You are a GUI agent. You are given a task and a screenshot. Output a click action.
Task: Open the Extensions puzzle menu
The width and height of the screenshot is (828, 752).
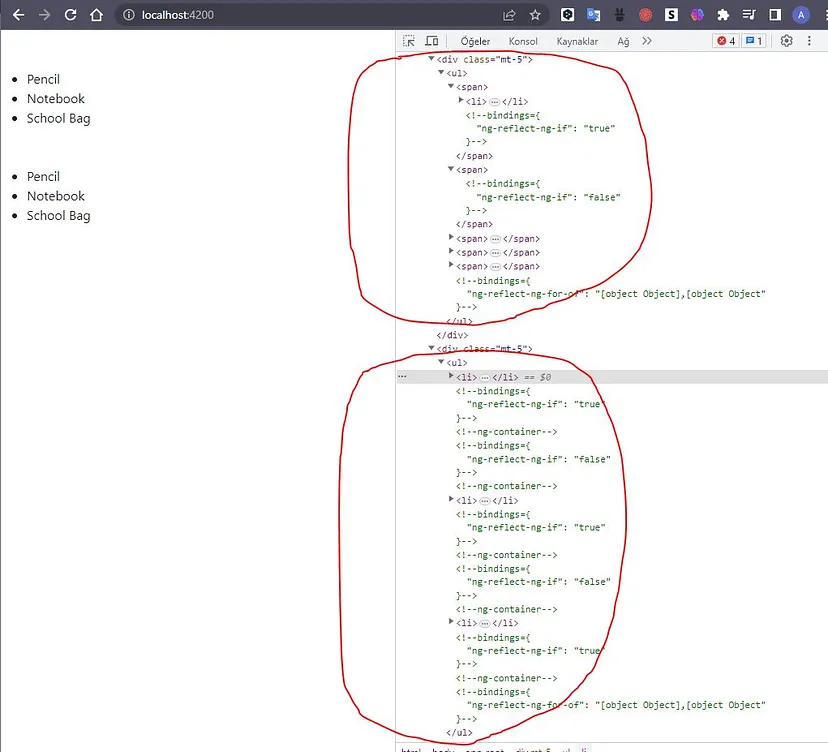pos(723,15)
